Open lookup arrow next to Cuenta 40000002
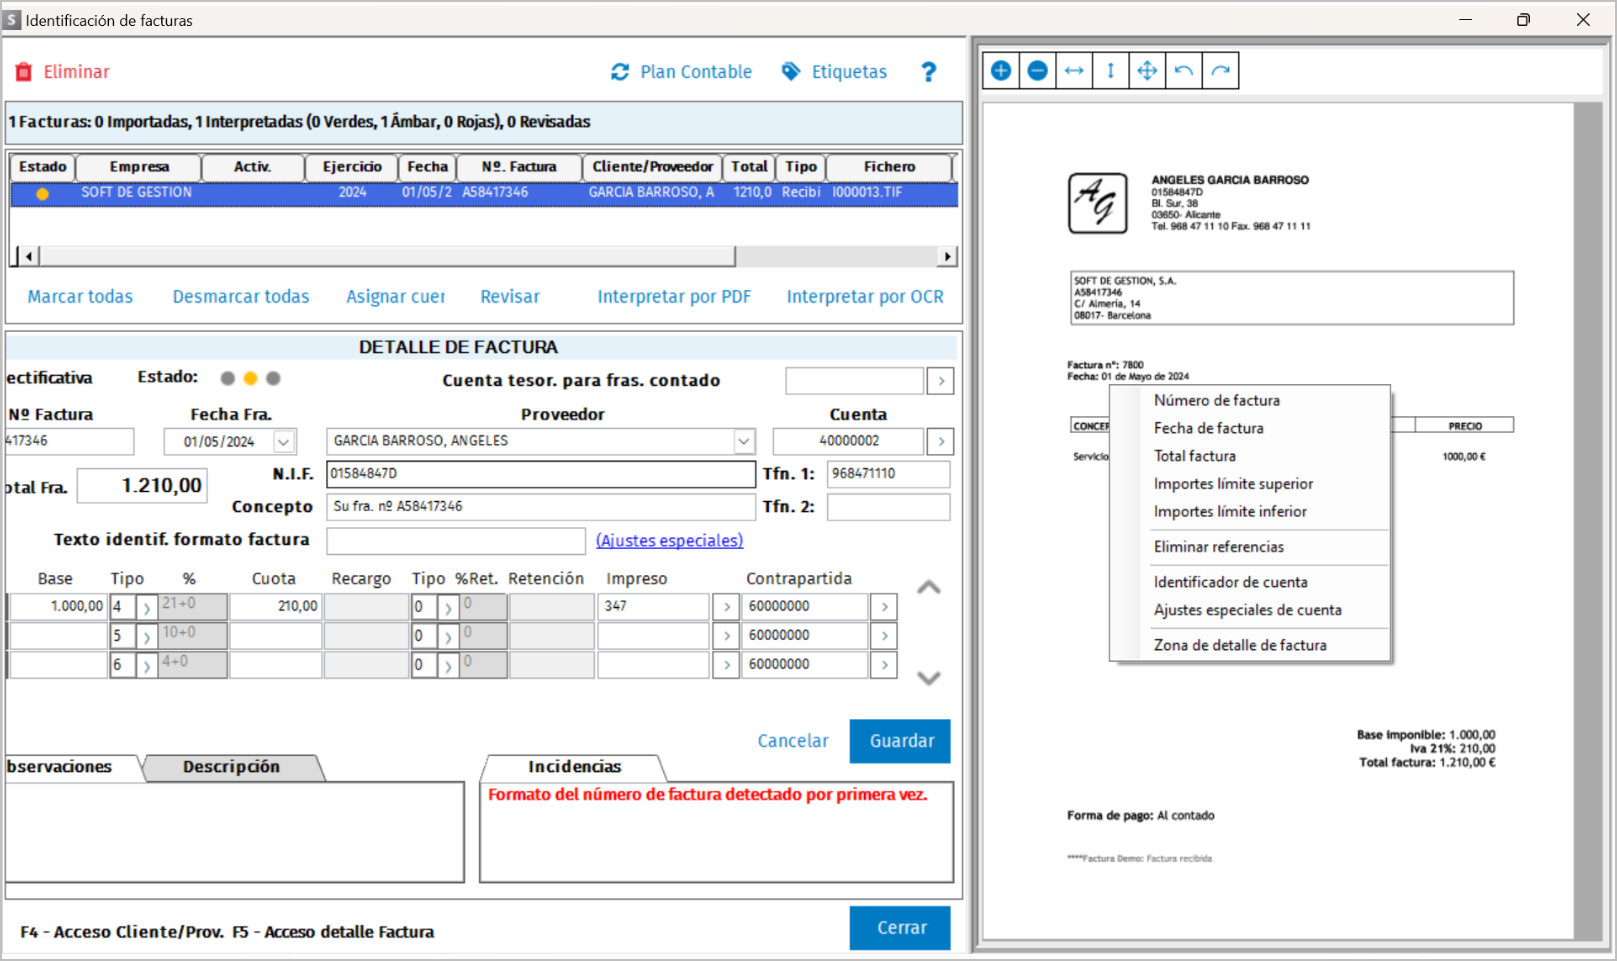Image resolution: width=1617 pixels, height=961 pixels. (940, 441)
